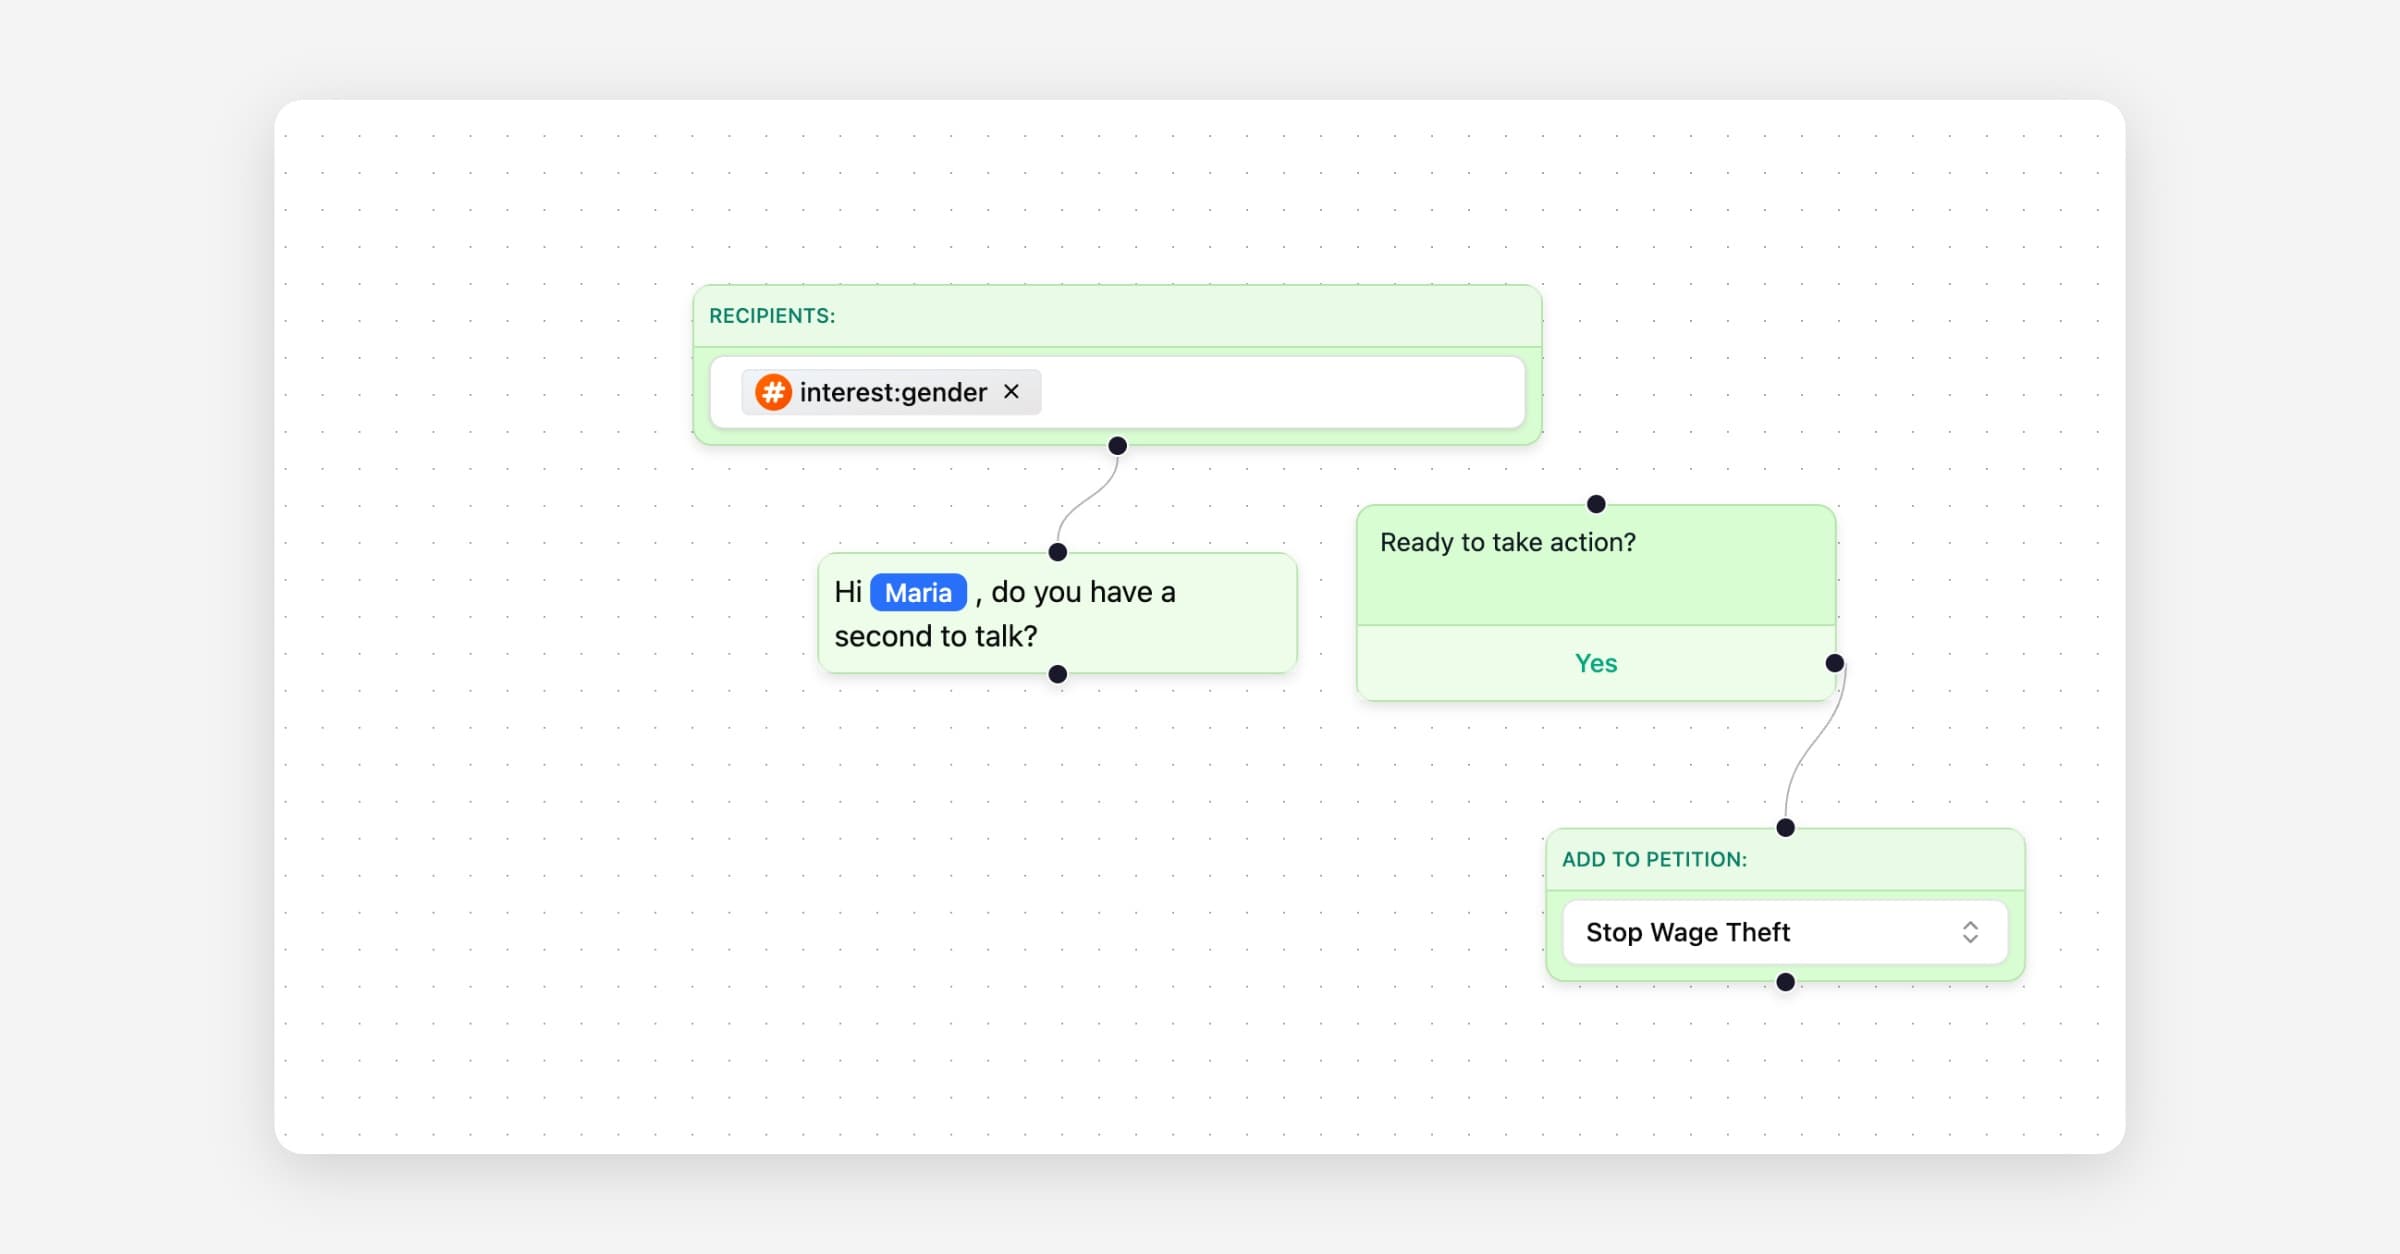Edit the Ready to take action? text
The image size is (2400, 1254).
pyautogui.click(x=1508, y=542)
